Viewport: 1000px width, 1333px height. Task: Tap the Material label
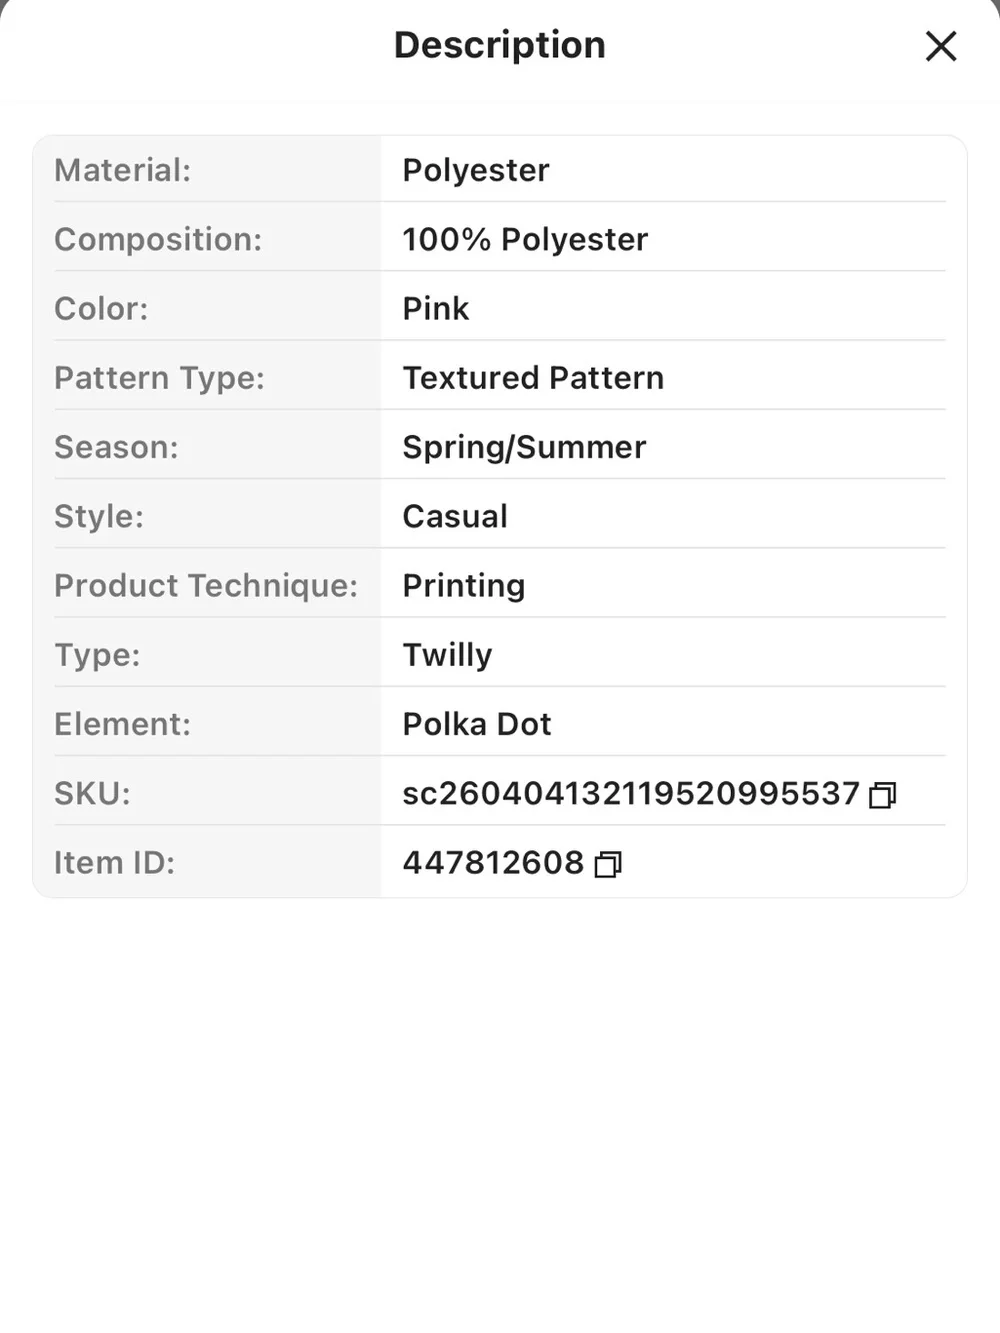[122, 170]
